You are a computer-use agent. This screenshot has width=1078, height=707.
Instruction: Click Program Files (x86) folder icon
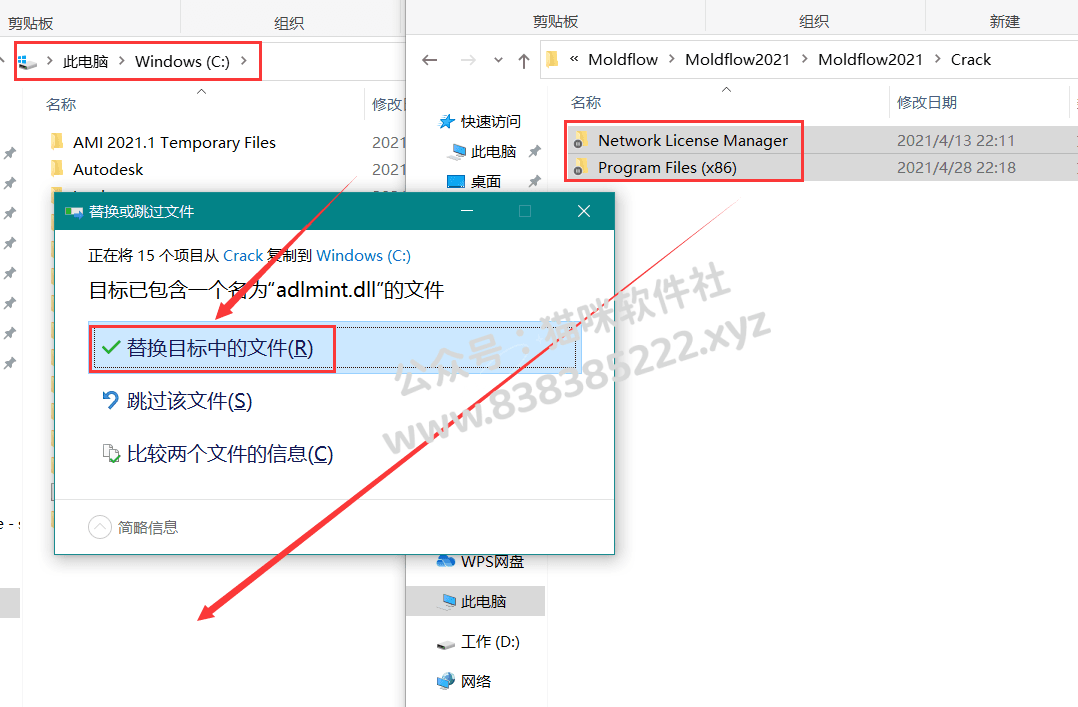pos(581,167)
